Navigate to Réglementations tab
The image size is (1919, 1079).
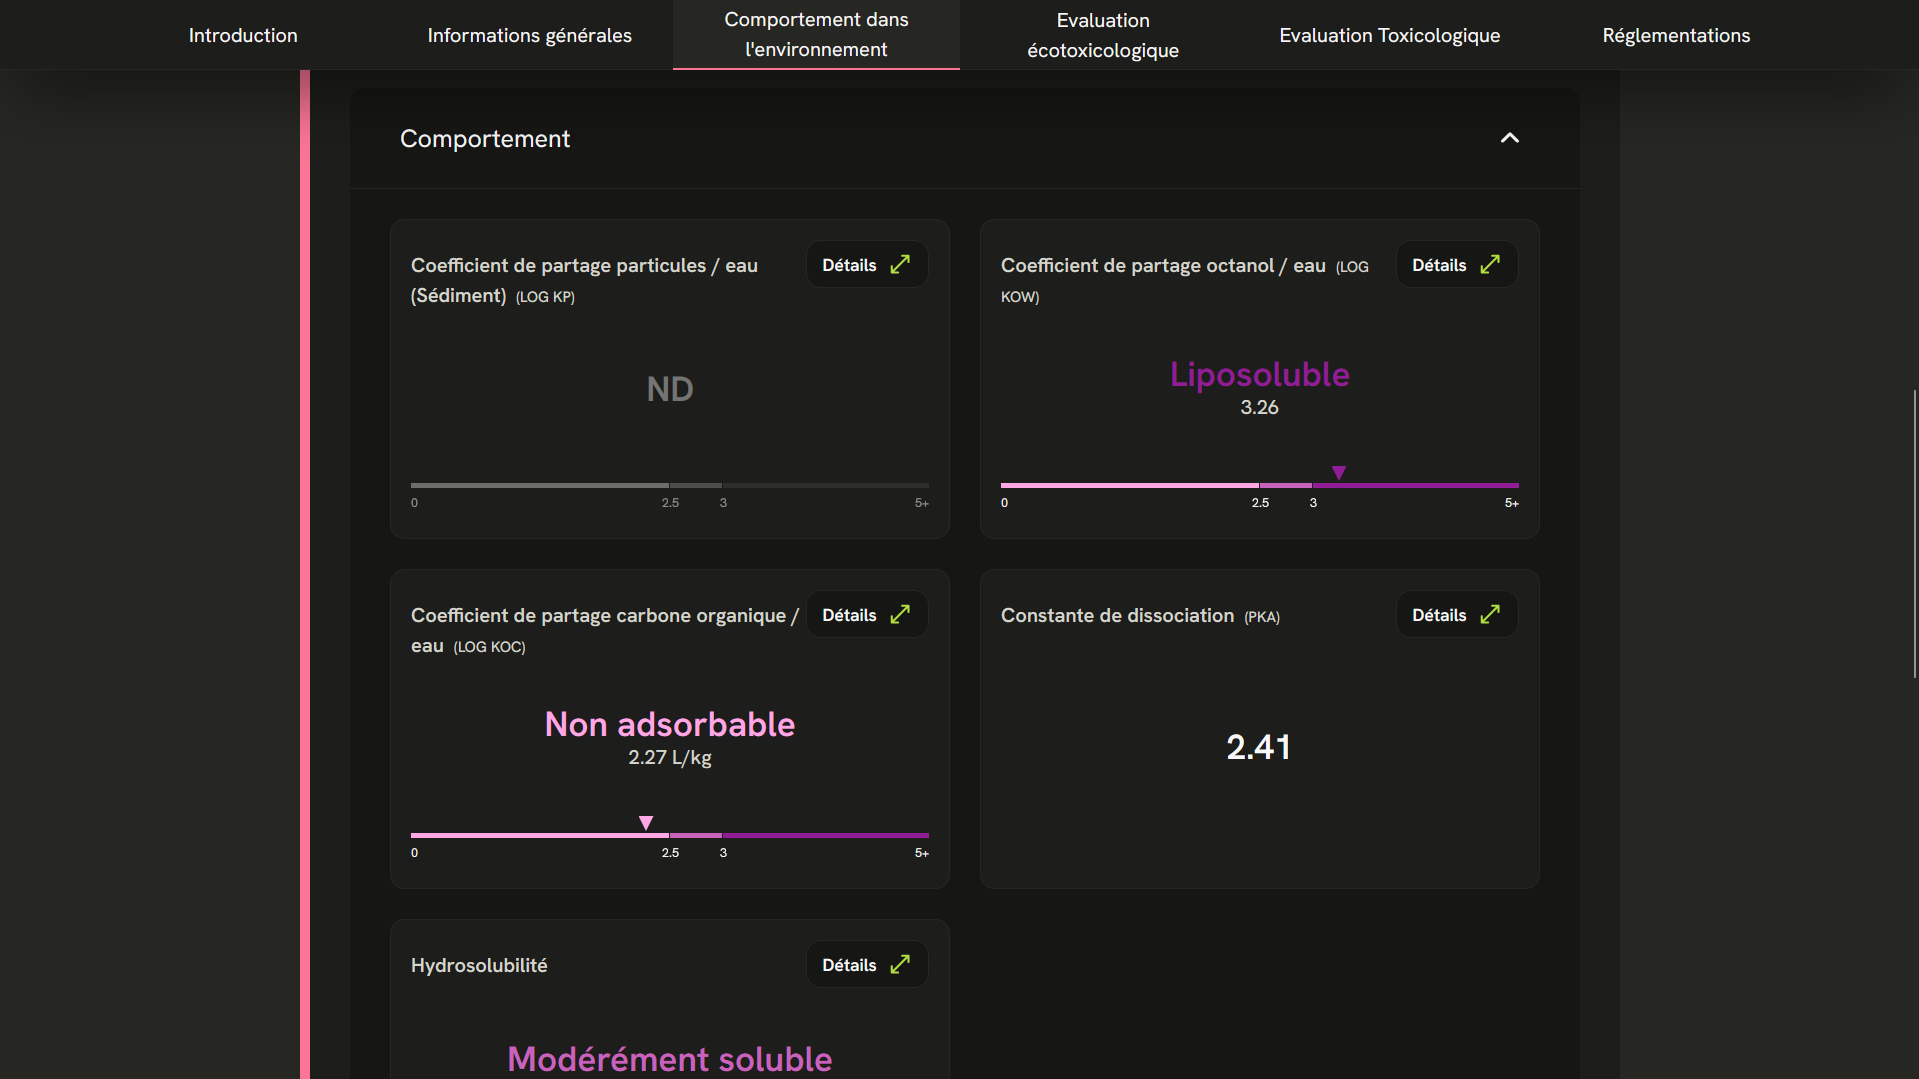1676,35
